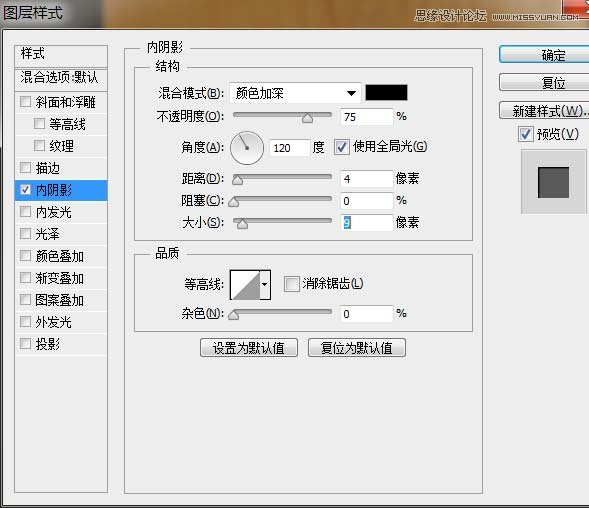
Task: Click the 距离 value input field
Action: click(x=366, y=179)
